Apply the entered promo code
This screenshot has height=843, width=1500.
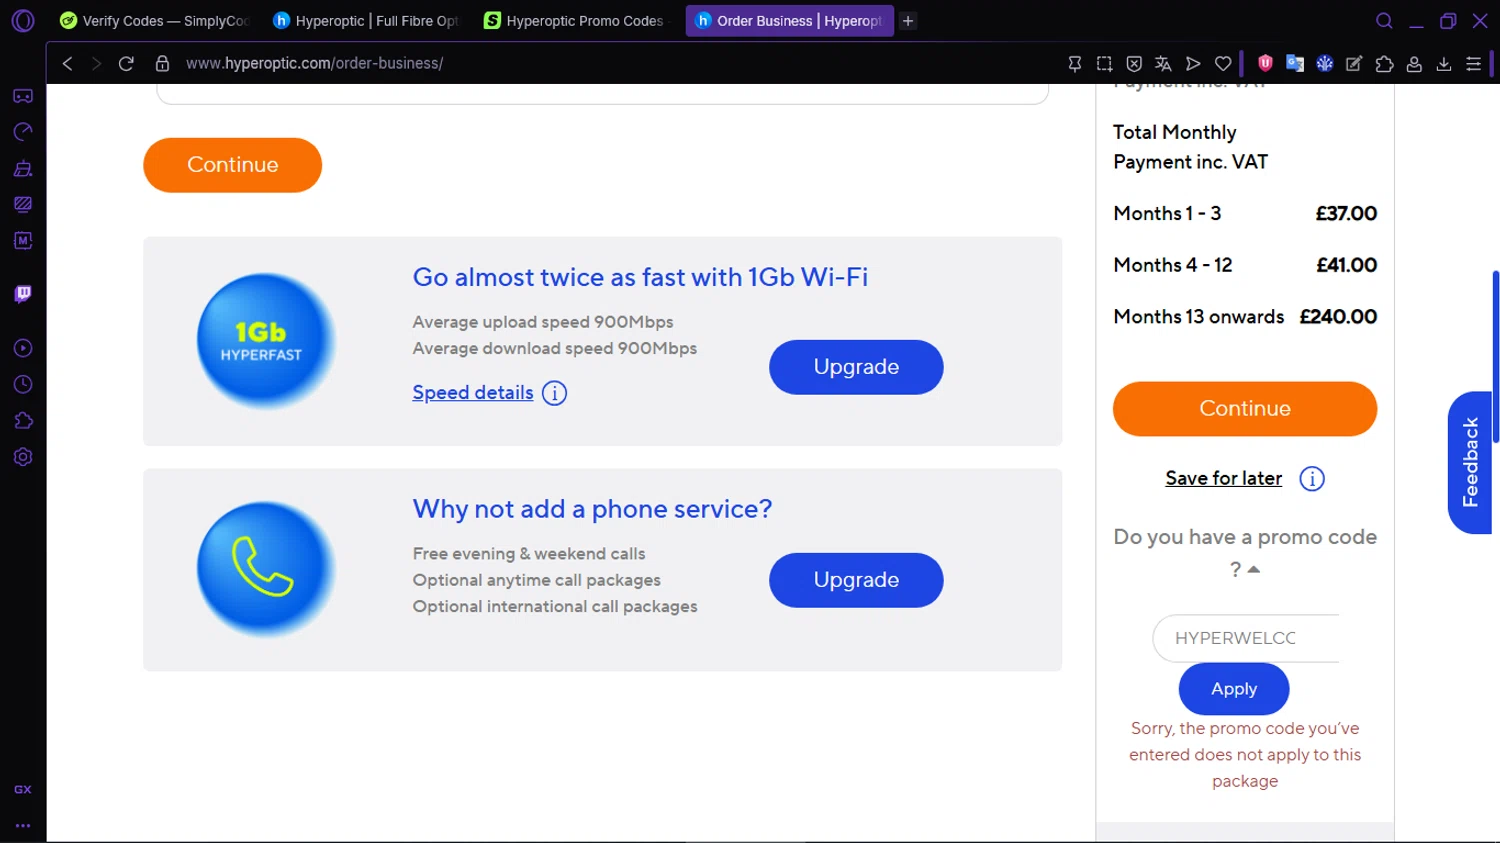point(1233,689)
